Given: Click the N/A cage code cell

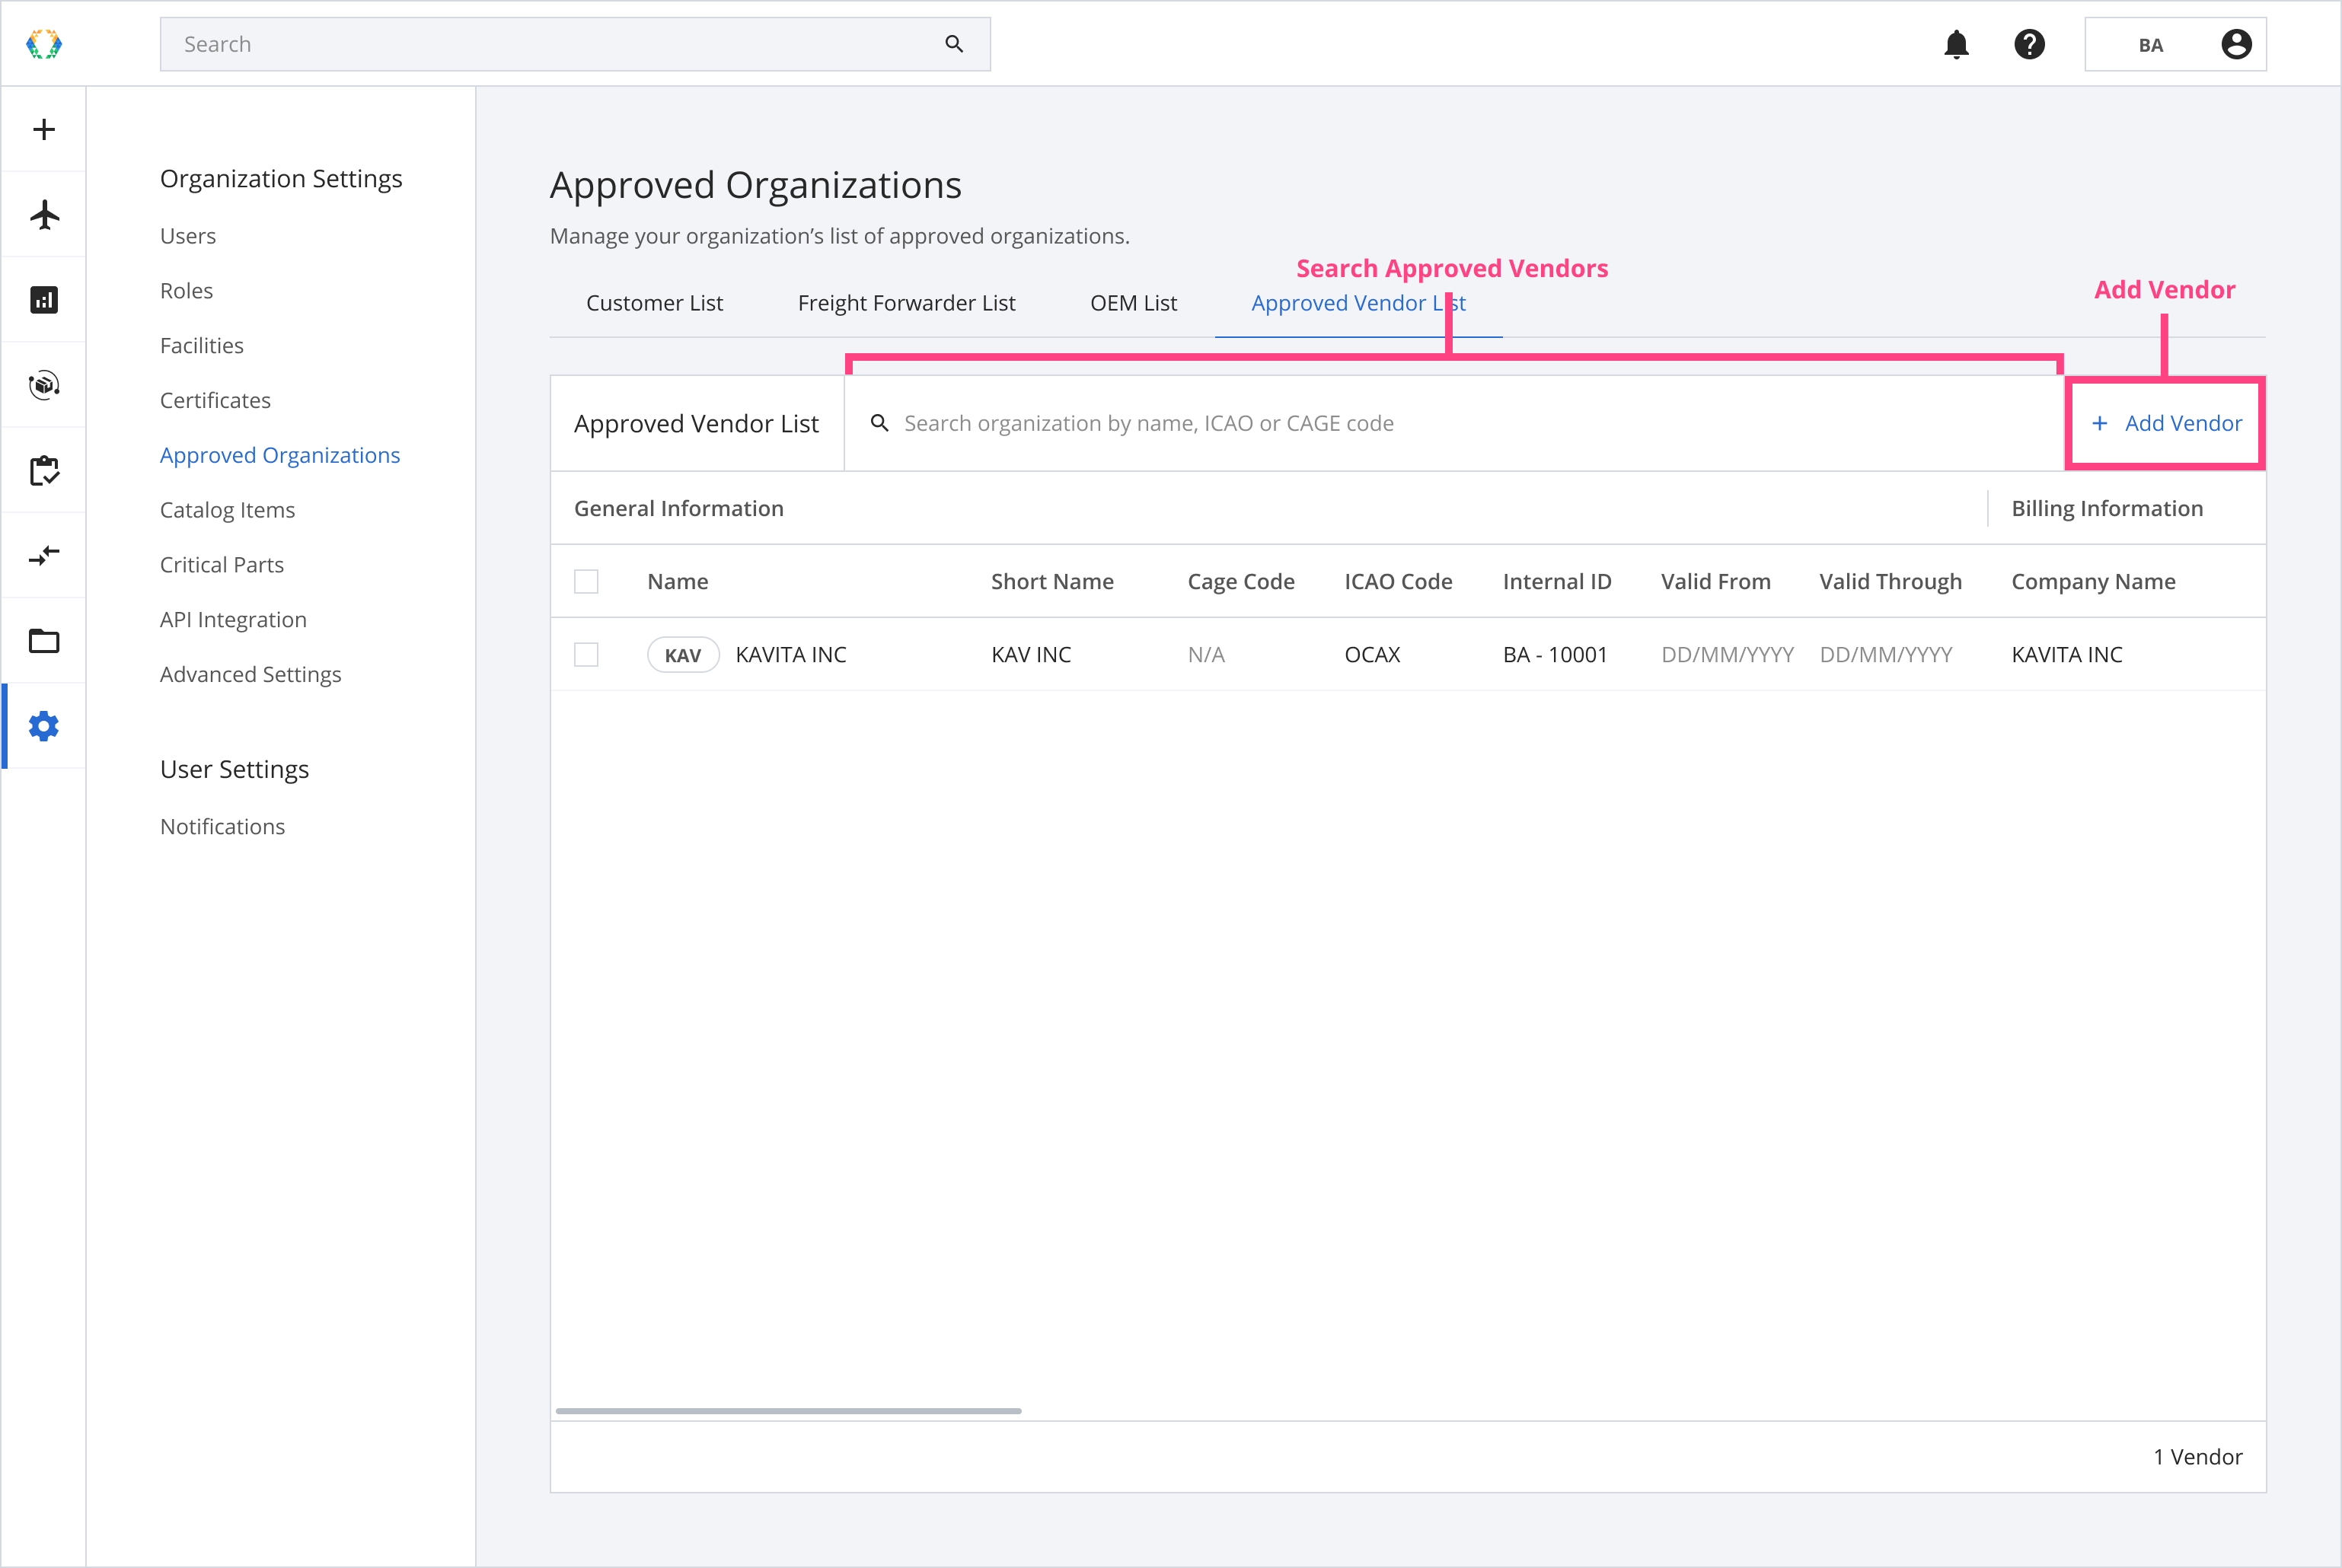Looking at the screenshot, I should coord(1206,655).
